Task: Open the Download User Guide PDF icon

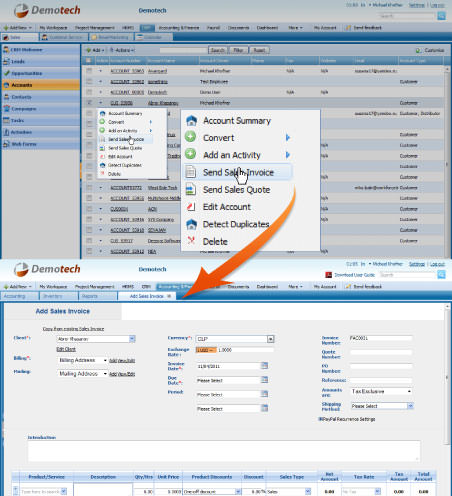Action: (x=329, y=275)
